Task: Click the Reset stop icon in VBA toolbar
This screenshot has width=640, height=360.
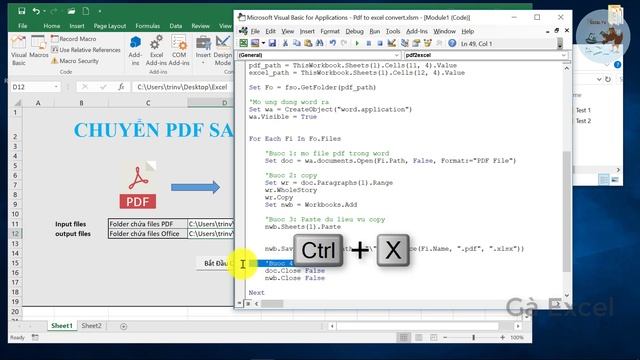Action: pyautogui.click(x=380, y=43)
